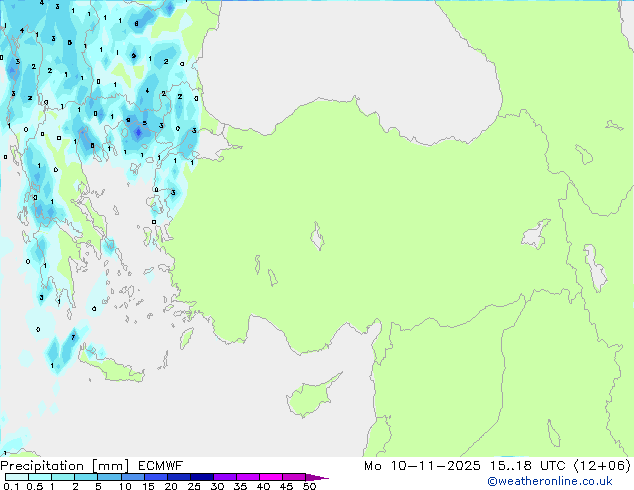Click the '35' legend scale label

(240, 486)
